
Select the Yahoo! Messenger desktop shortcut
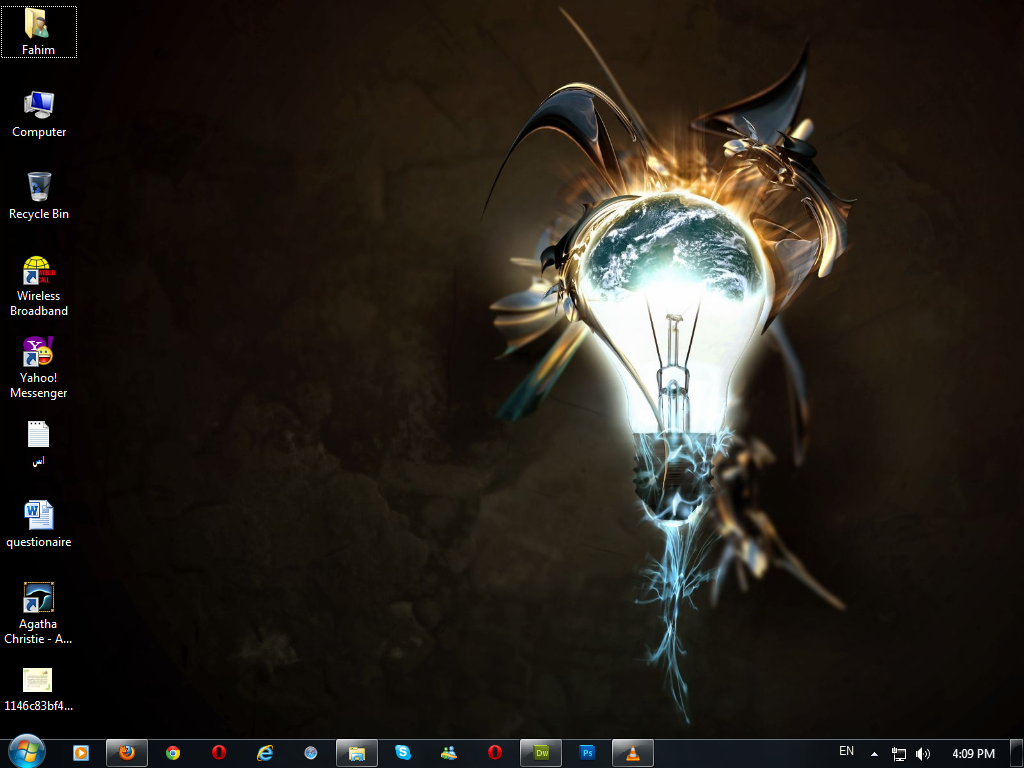point(39,366)
